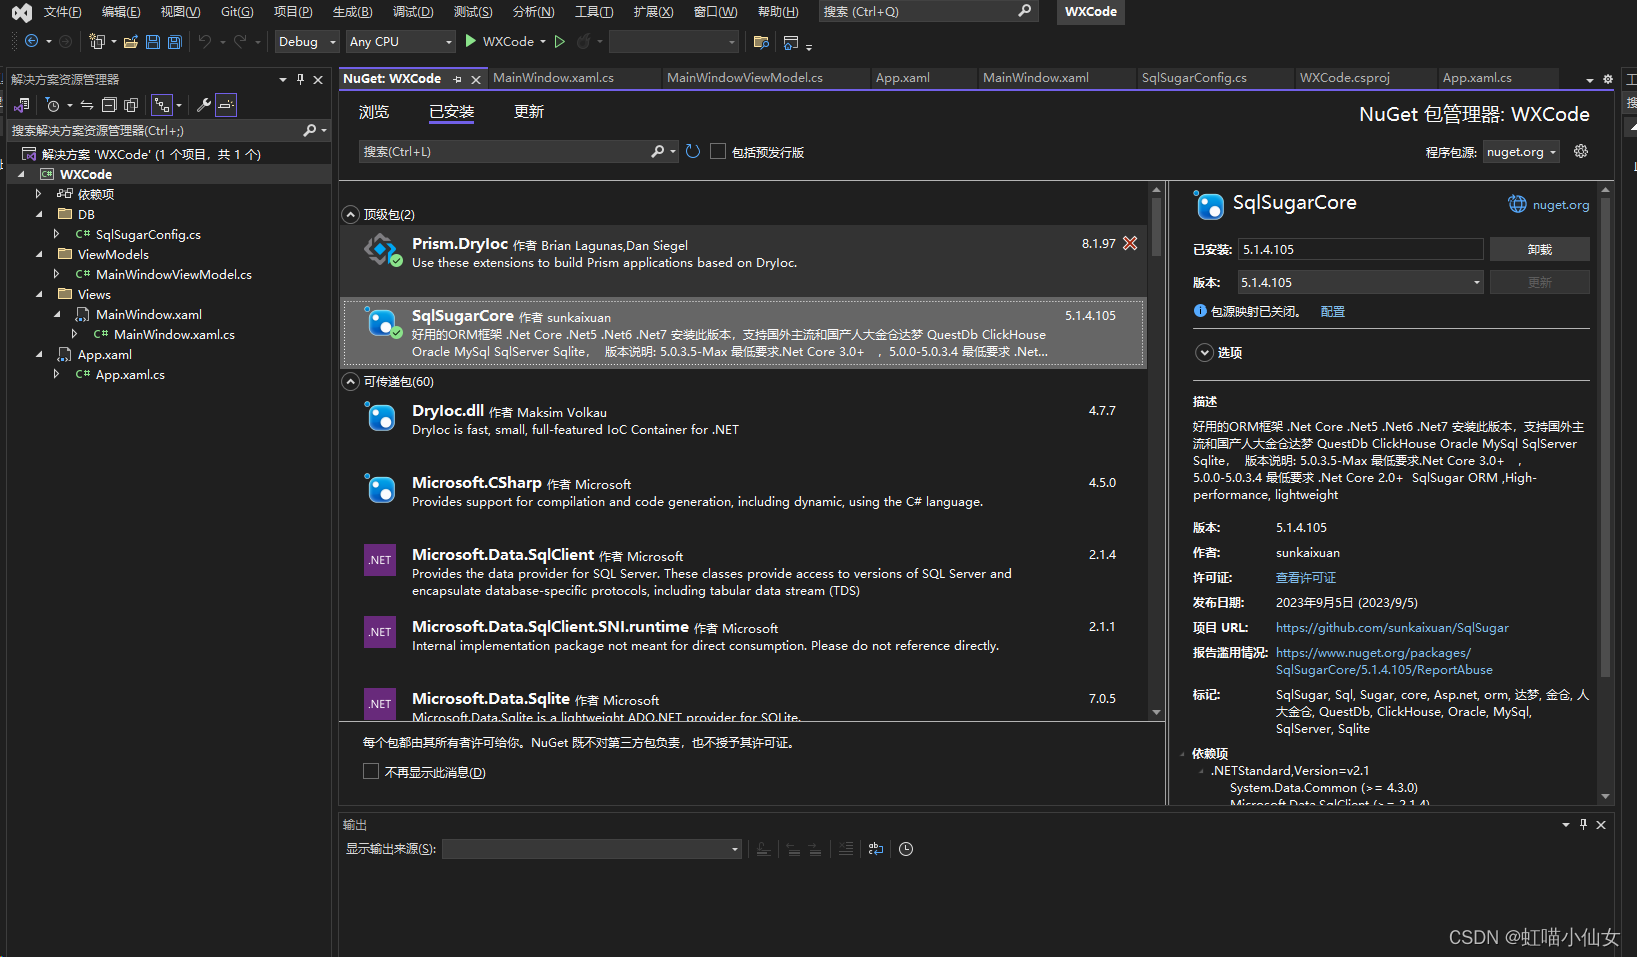Click the sync with active document icon

click(87, 105)
